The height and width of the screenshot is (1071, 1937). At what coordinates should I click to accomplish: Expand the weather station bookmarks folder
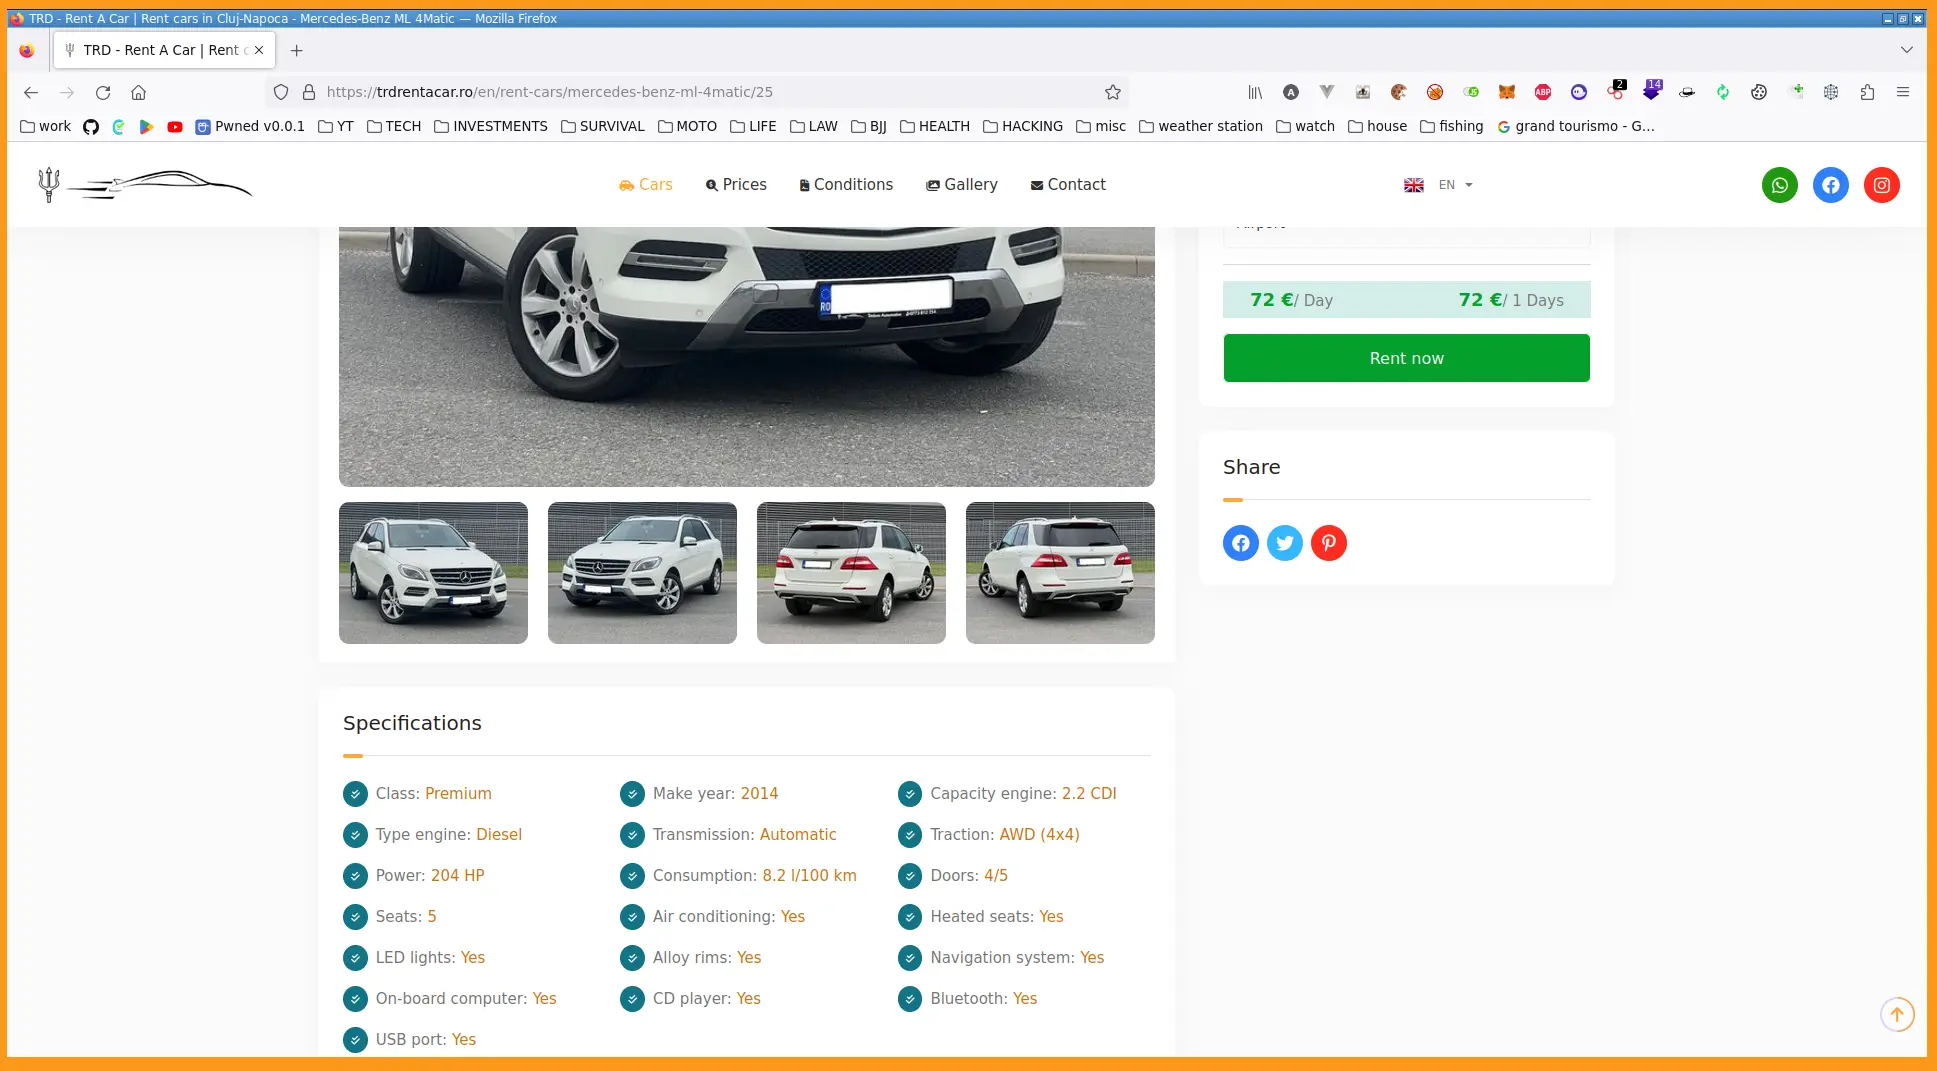(1200, 127)
